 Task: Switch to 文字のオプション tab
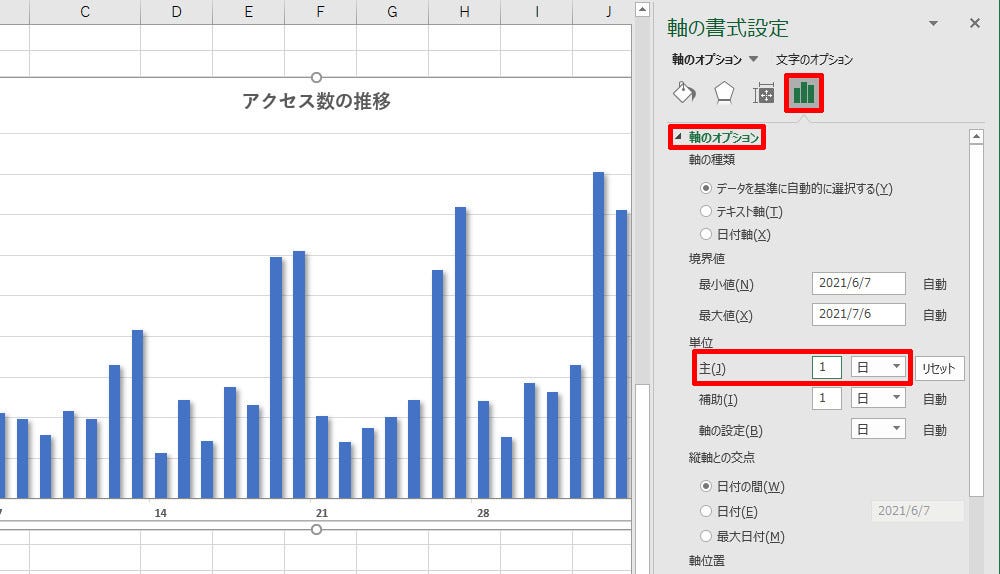(x=814, y=60)
